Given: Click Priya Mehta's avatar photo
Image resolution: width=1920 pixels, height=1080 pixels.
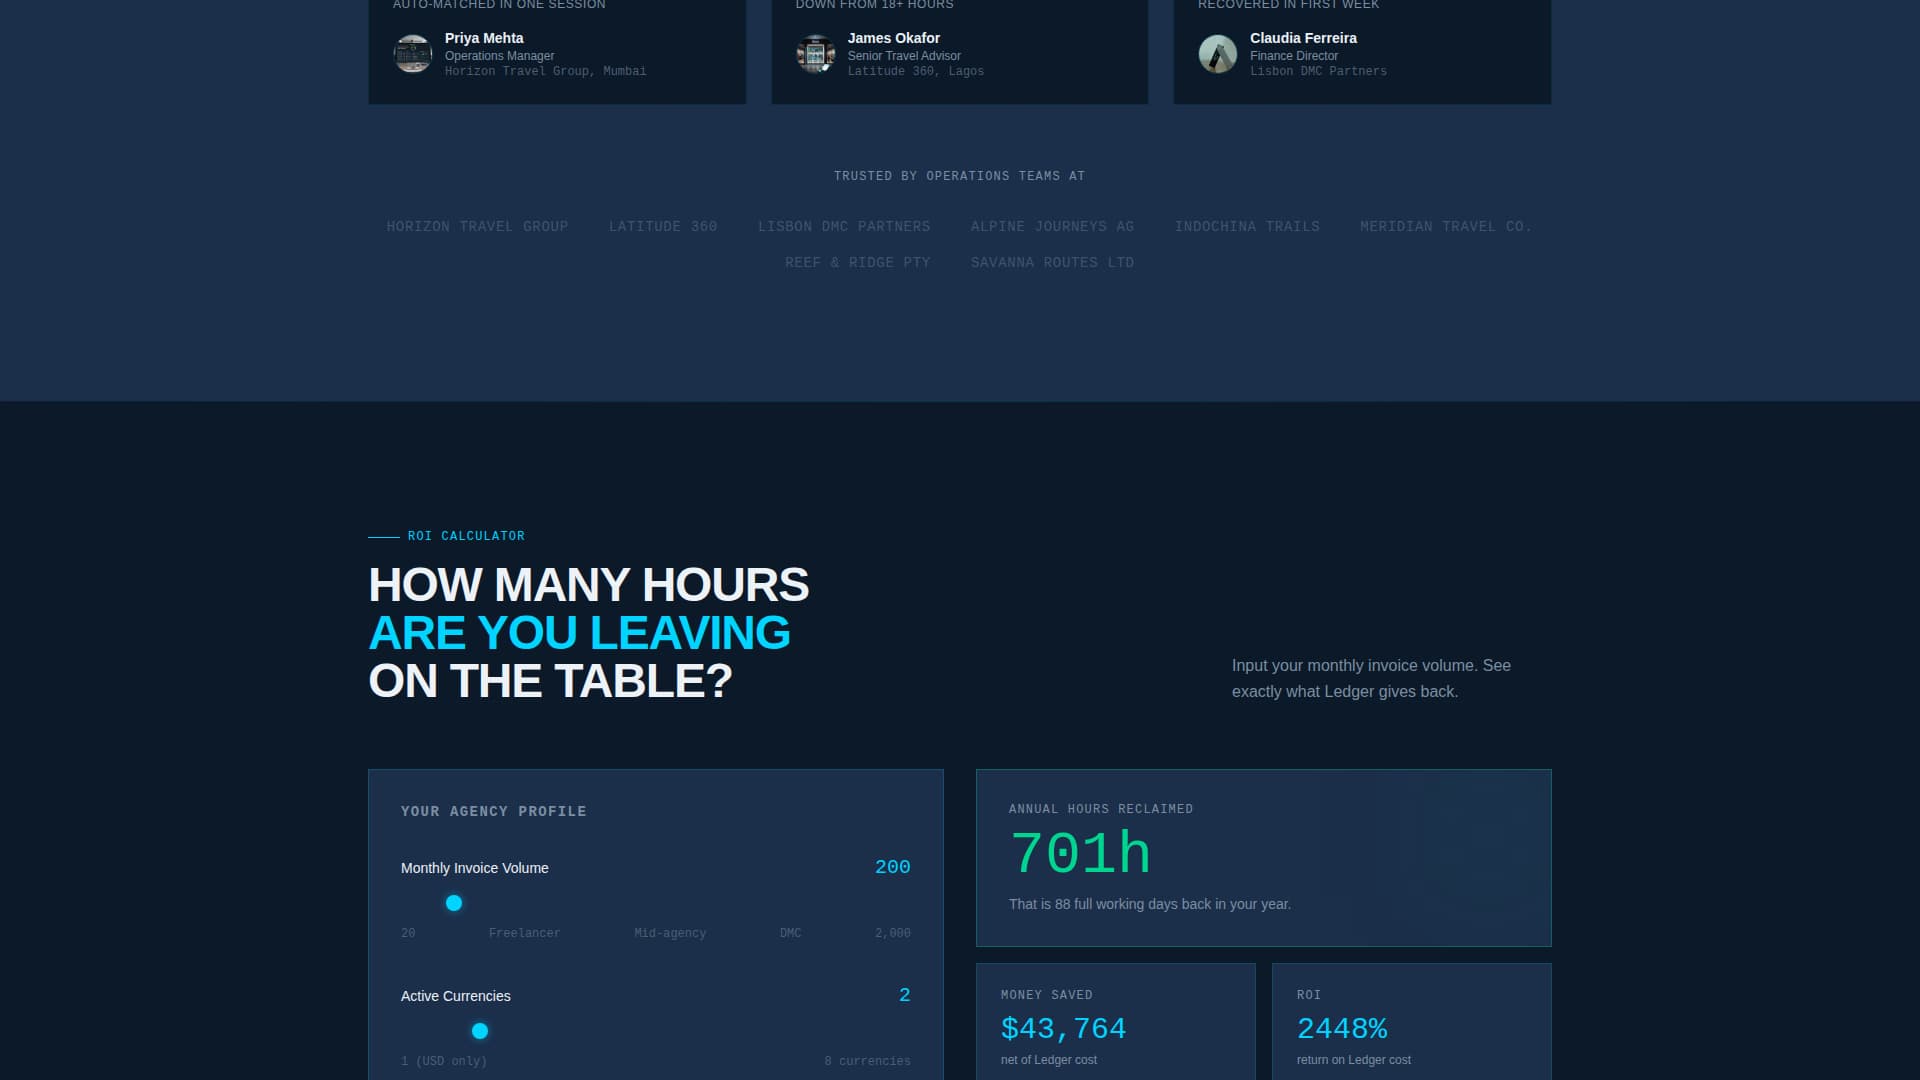Looking at the screenshot, I should pyautogui.click(x=412, y=54).
